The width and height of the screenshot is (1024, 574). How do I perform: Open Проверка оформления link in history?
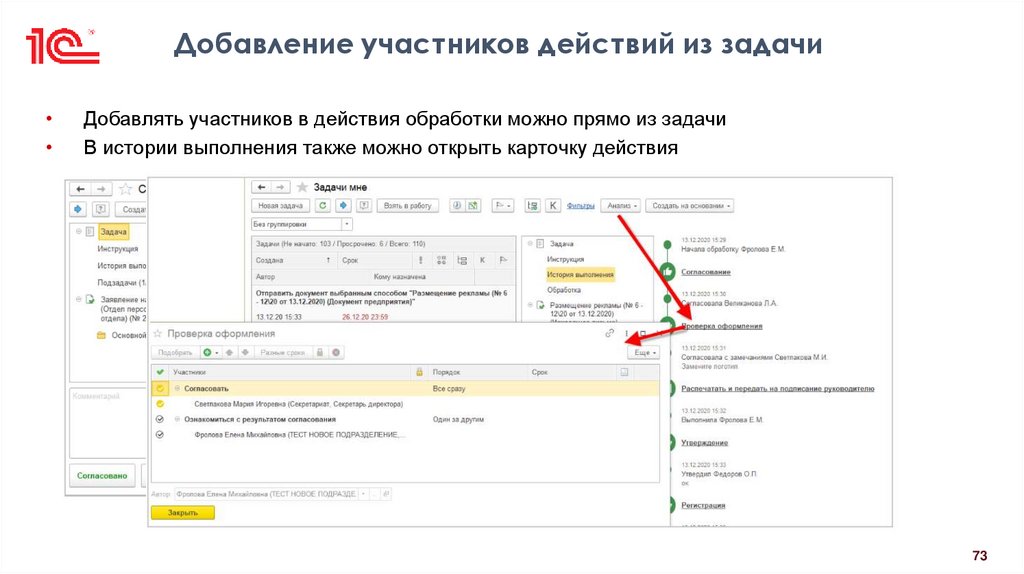tap(722, 326)
